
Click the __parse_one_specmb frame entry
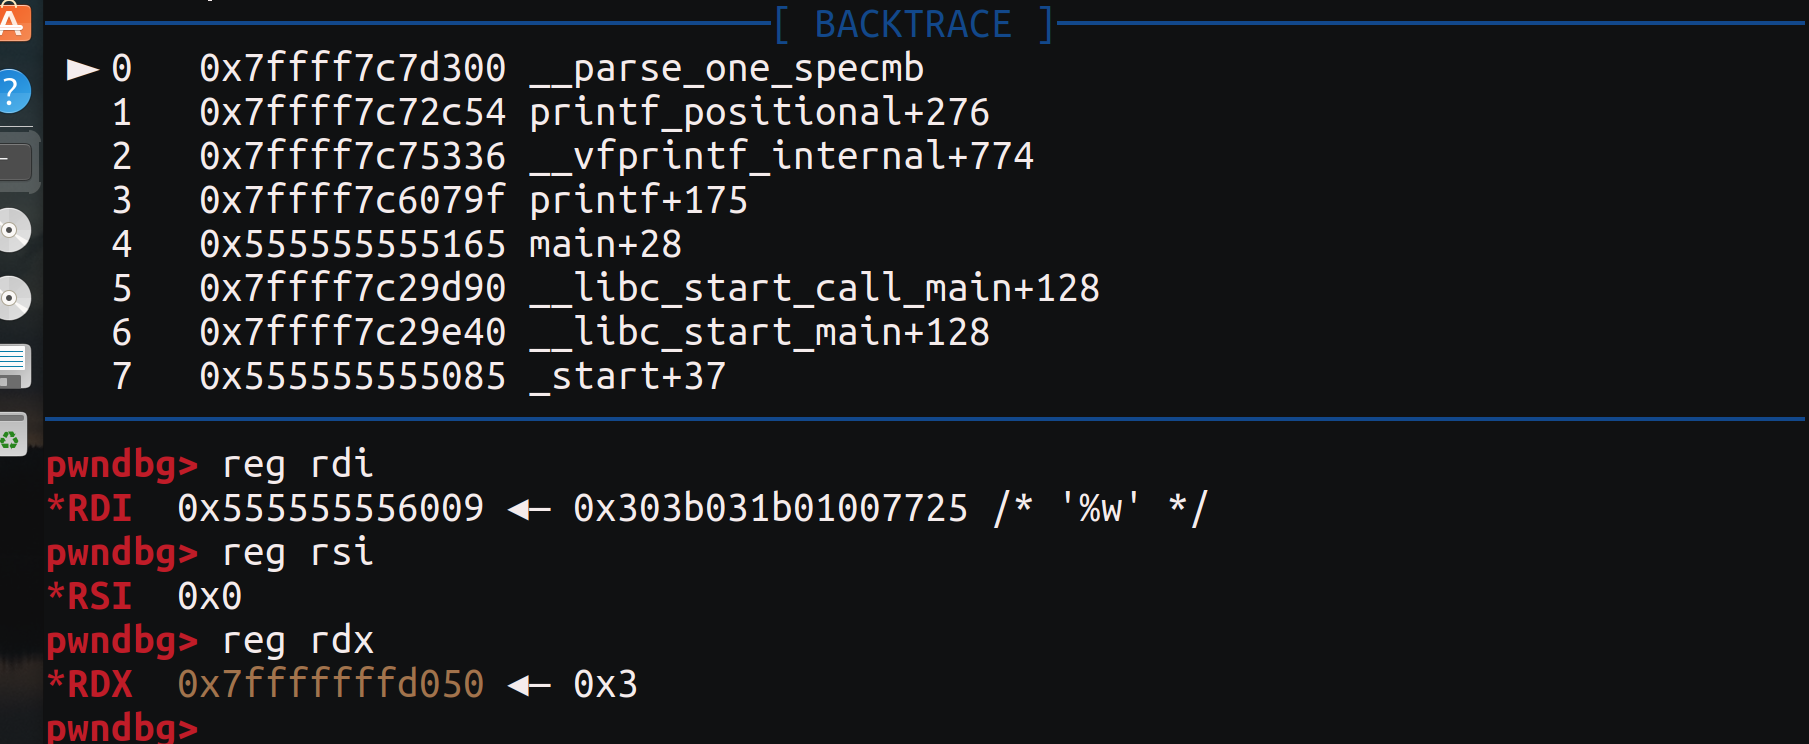click(727, 68)
